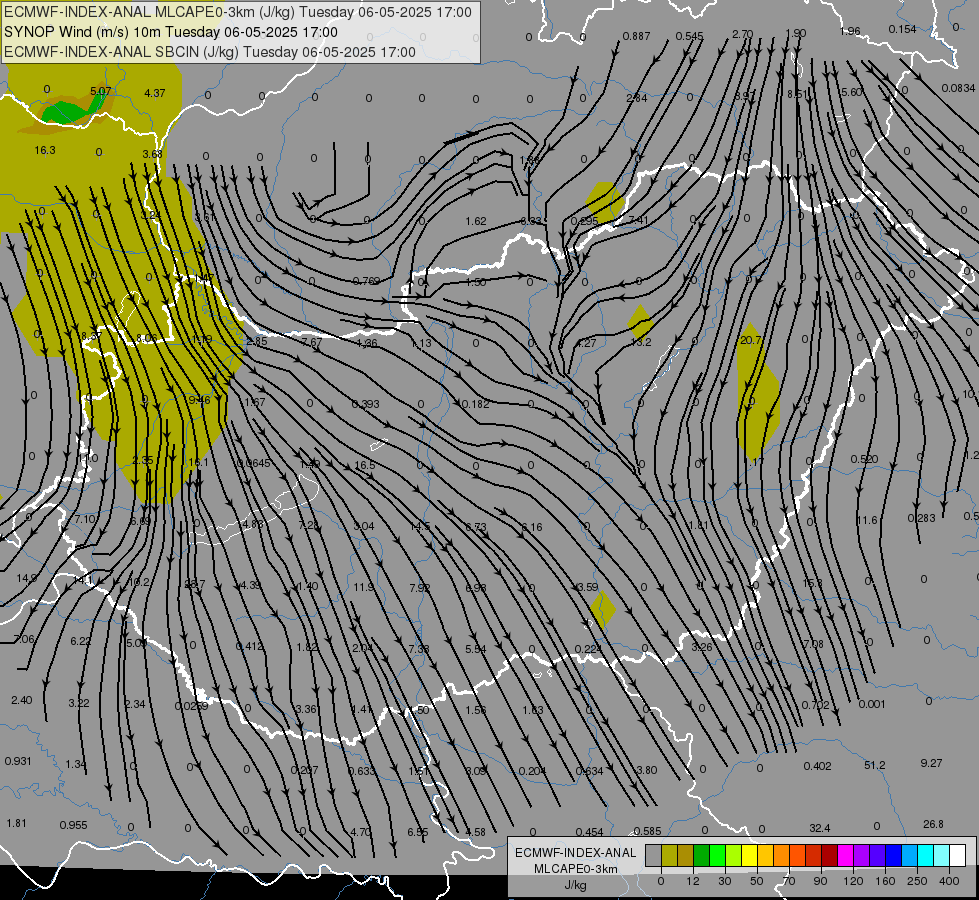Click the map value 32.4
Screen dimensions: 979x900
[x=820, y=828]
